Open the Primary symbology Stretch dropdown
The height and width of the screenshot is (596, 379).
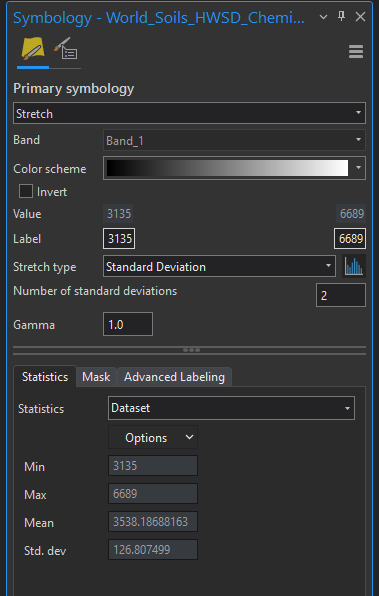(x=189, y=113)
